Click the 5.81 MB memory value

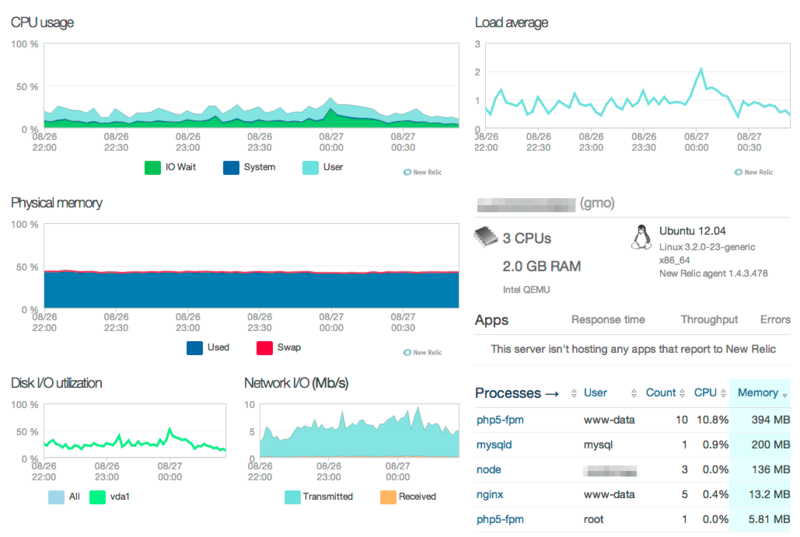[769, 520]
